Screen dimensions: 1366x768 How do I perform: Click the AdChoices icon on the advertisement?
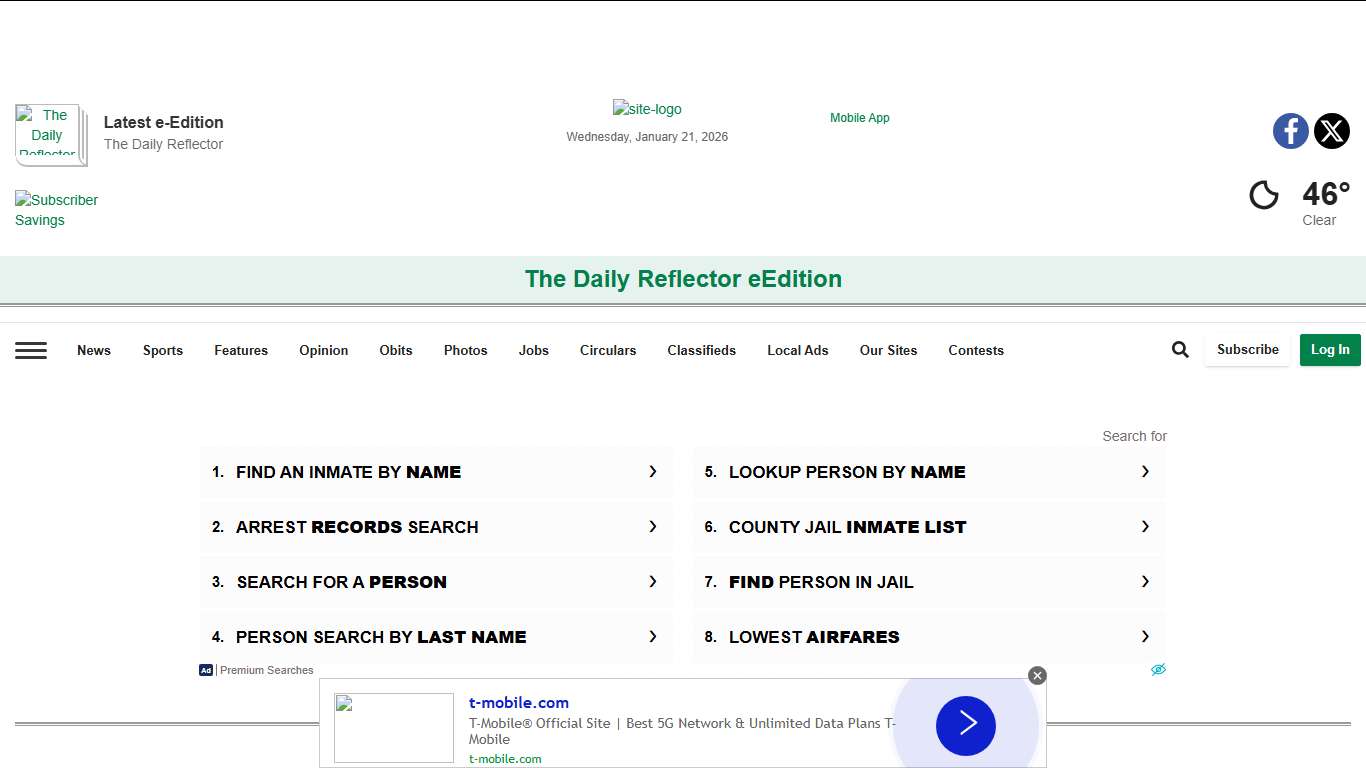[x=1158, y=669]
